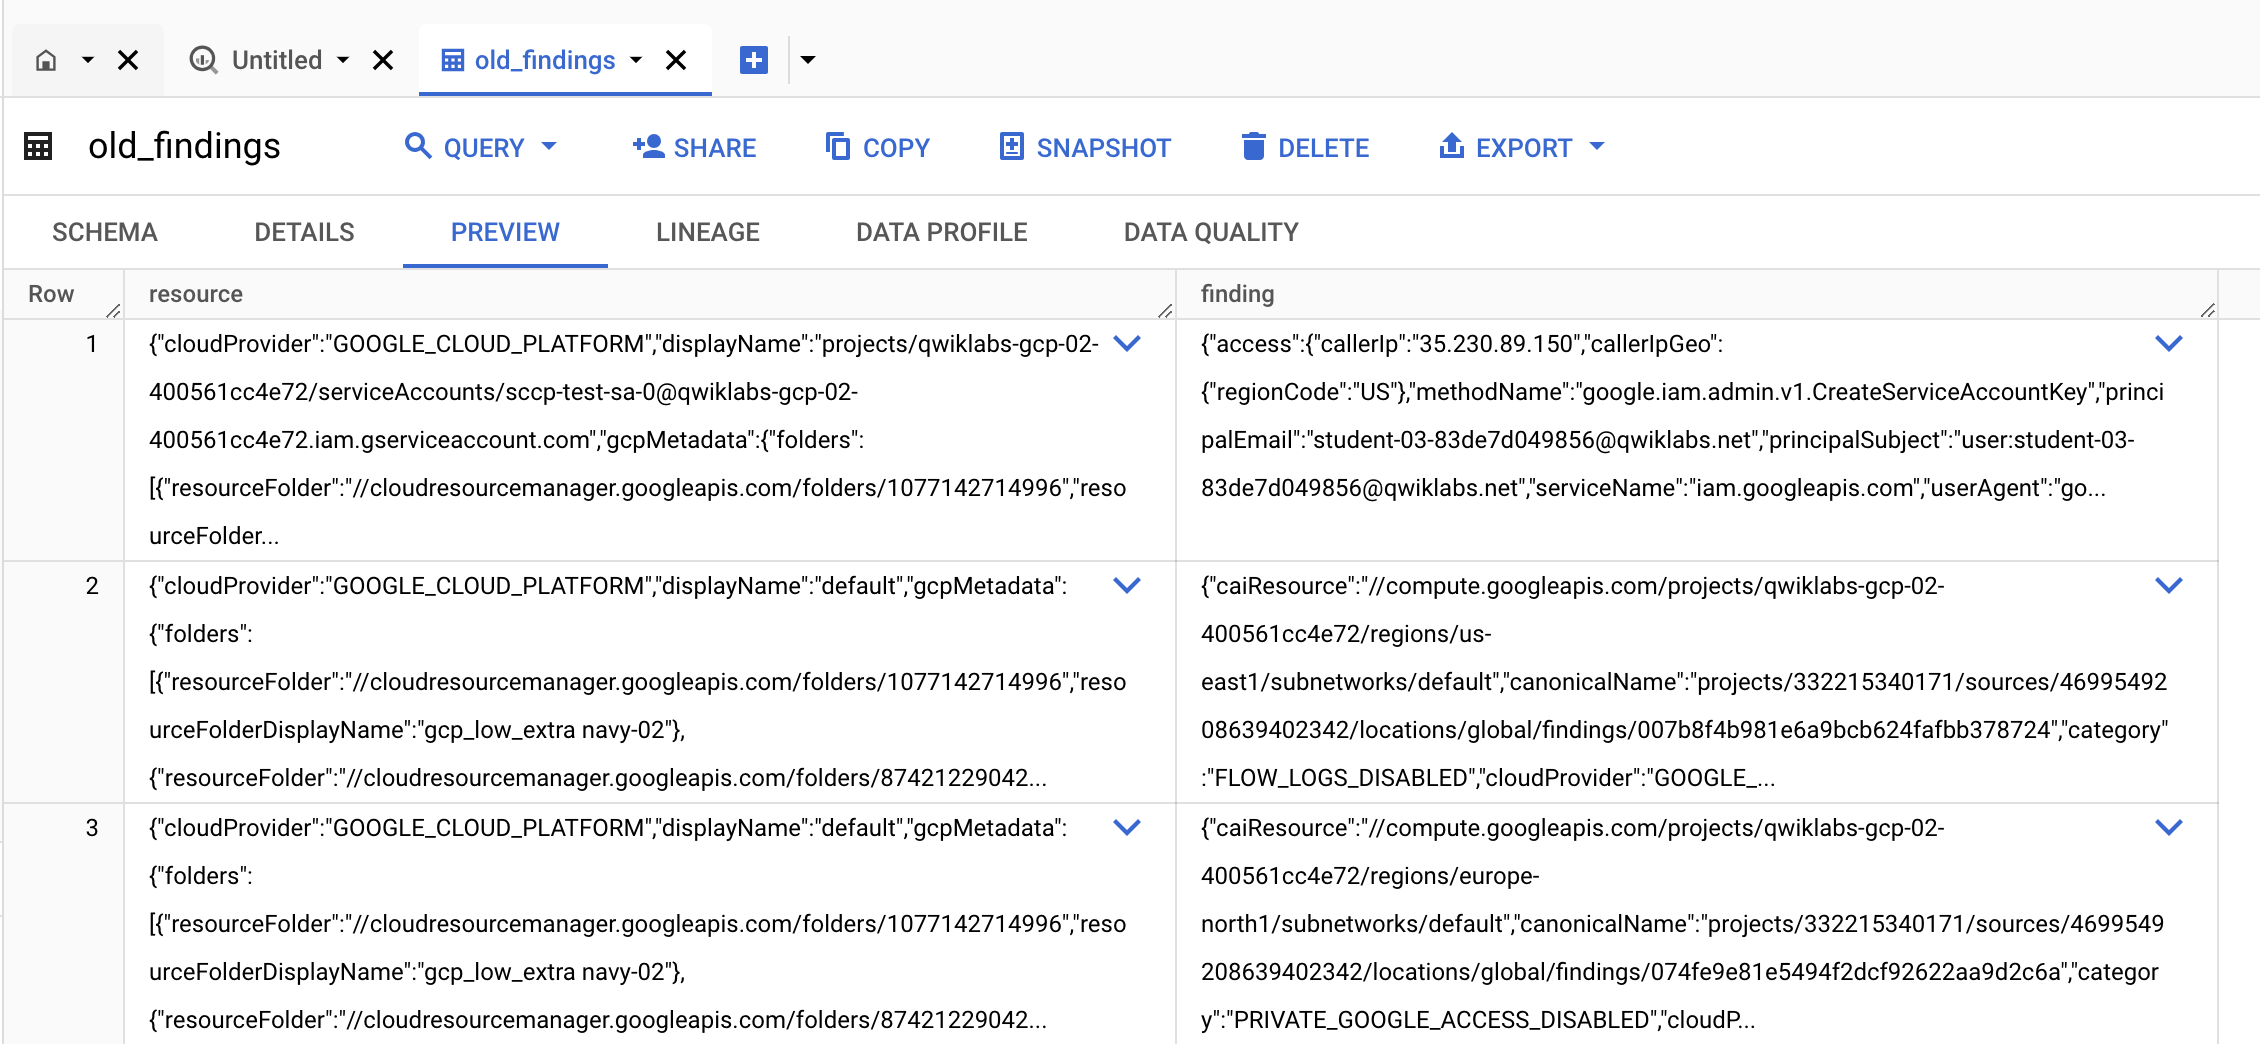This screenshot has height=1044, width=2260.
Task: Open the Export dropdown menu
Action: [x=1597, y=147]
